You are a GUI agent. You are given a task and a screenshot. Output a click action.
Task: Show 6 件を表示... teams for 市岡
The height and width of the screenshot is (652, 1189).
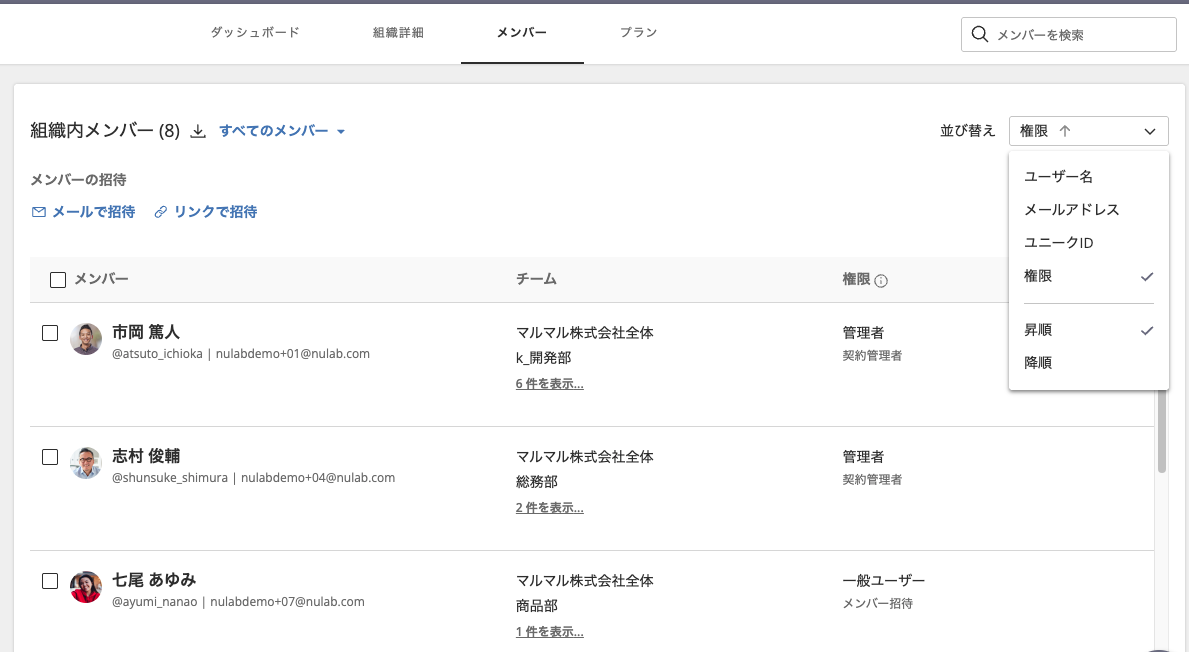(550, 384)
